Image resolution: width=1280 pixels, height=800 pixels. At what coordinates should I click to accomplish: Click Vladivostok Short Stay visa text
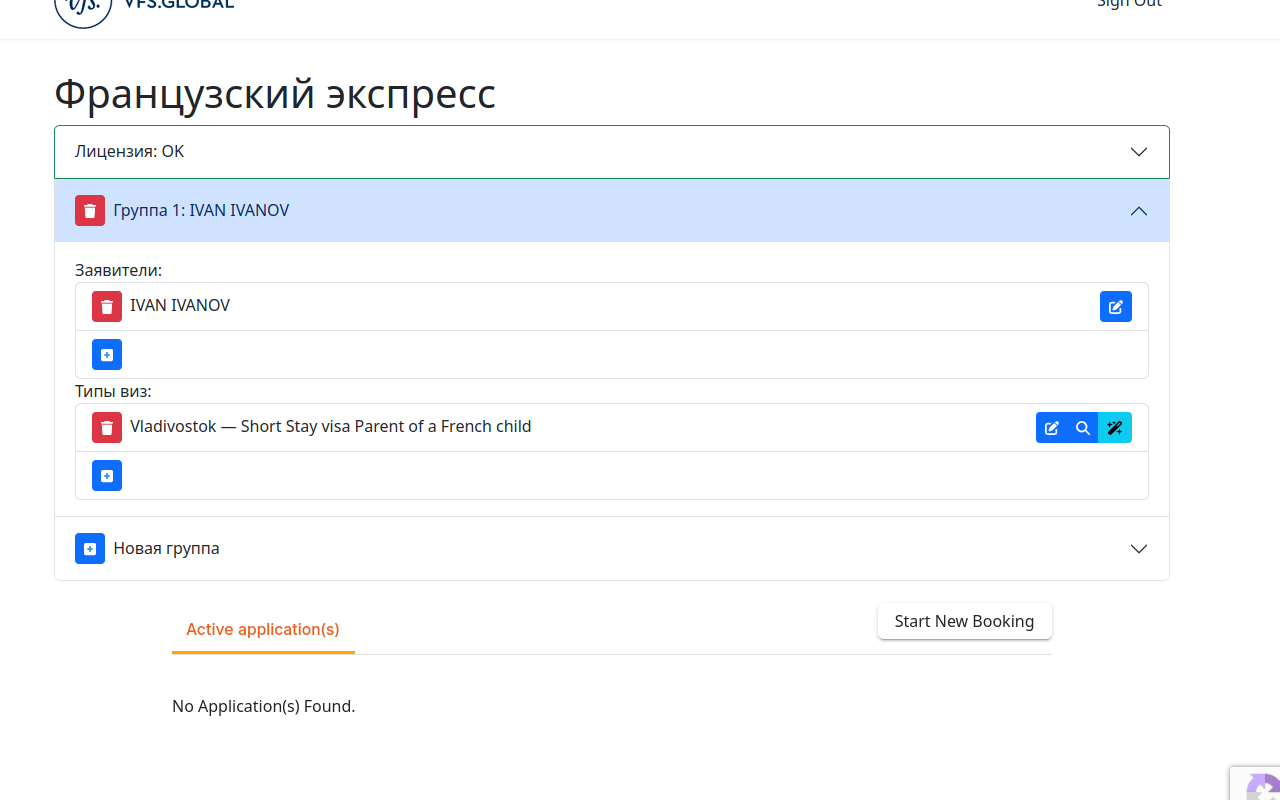tap(331, 427)
